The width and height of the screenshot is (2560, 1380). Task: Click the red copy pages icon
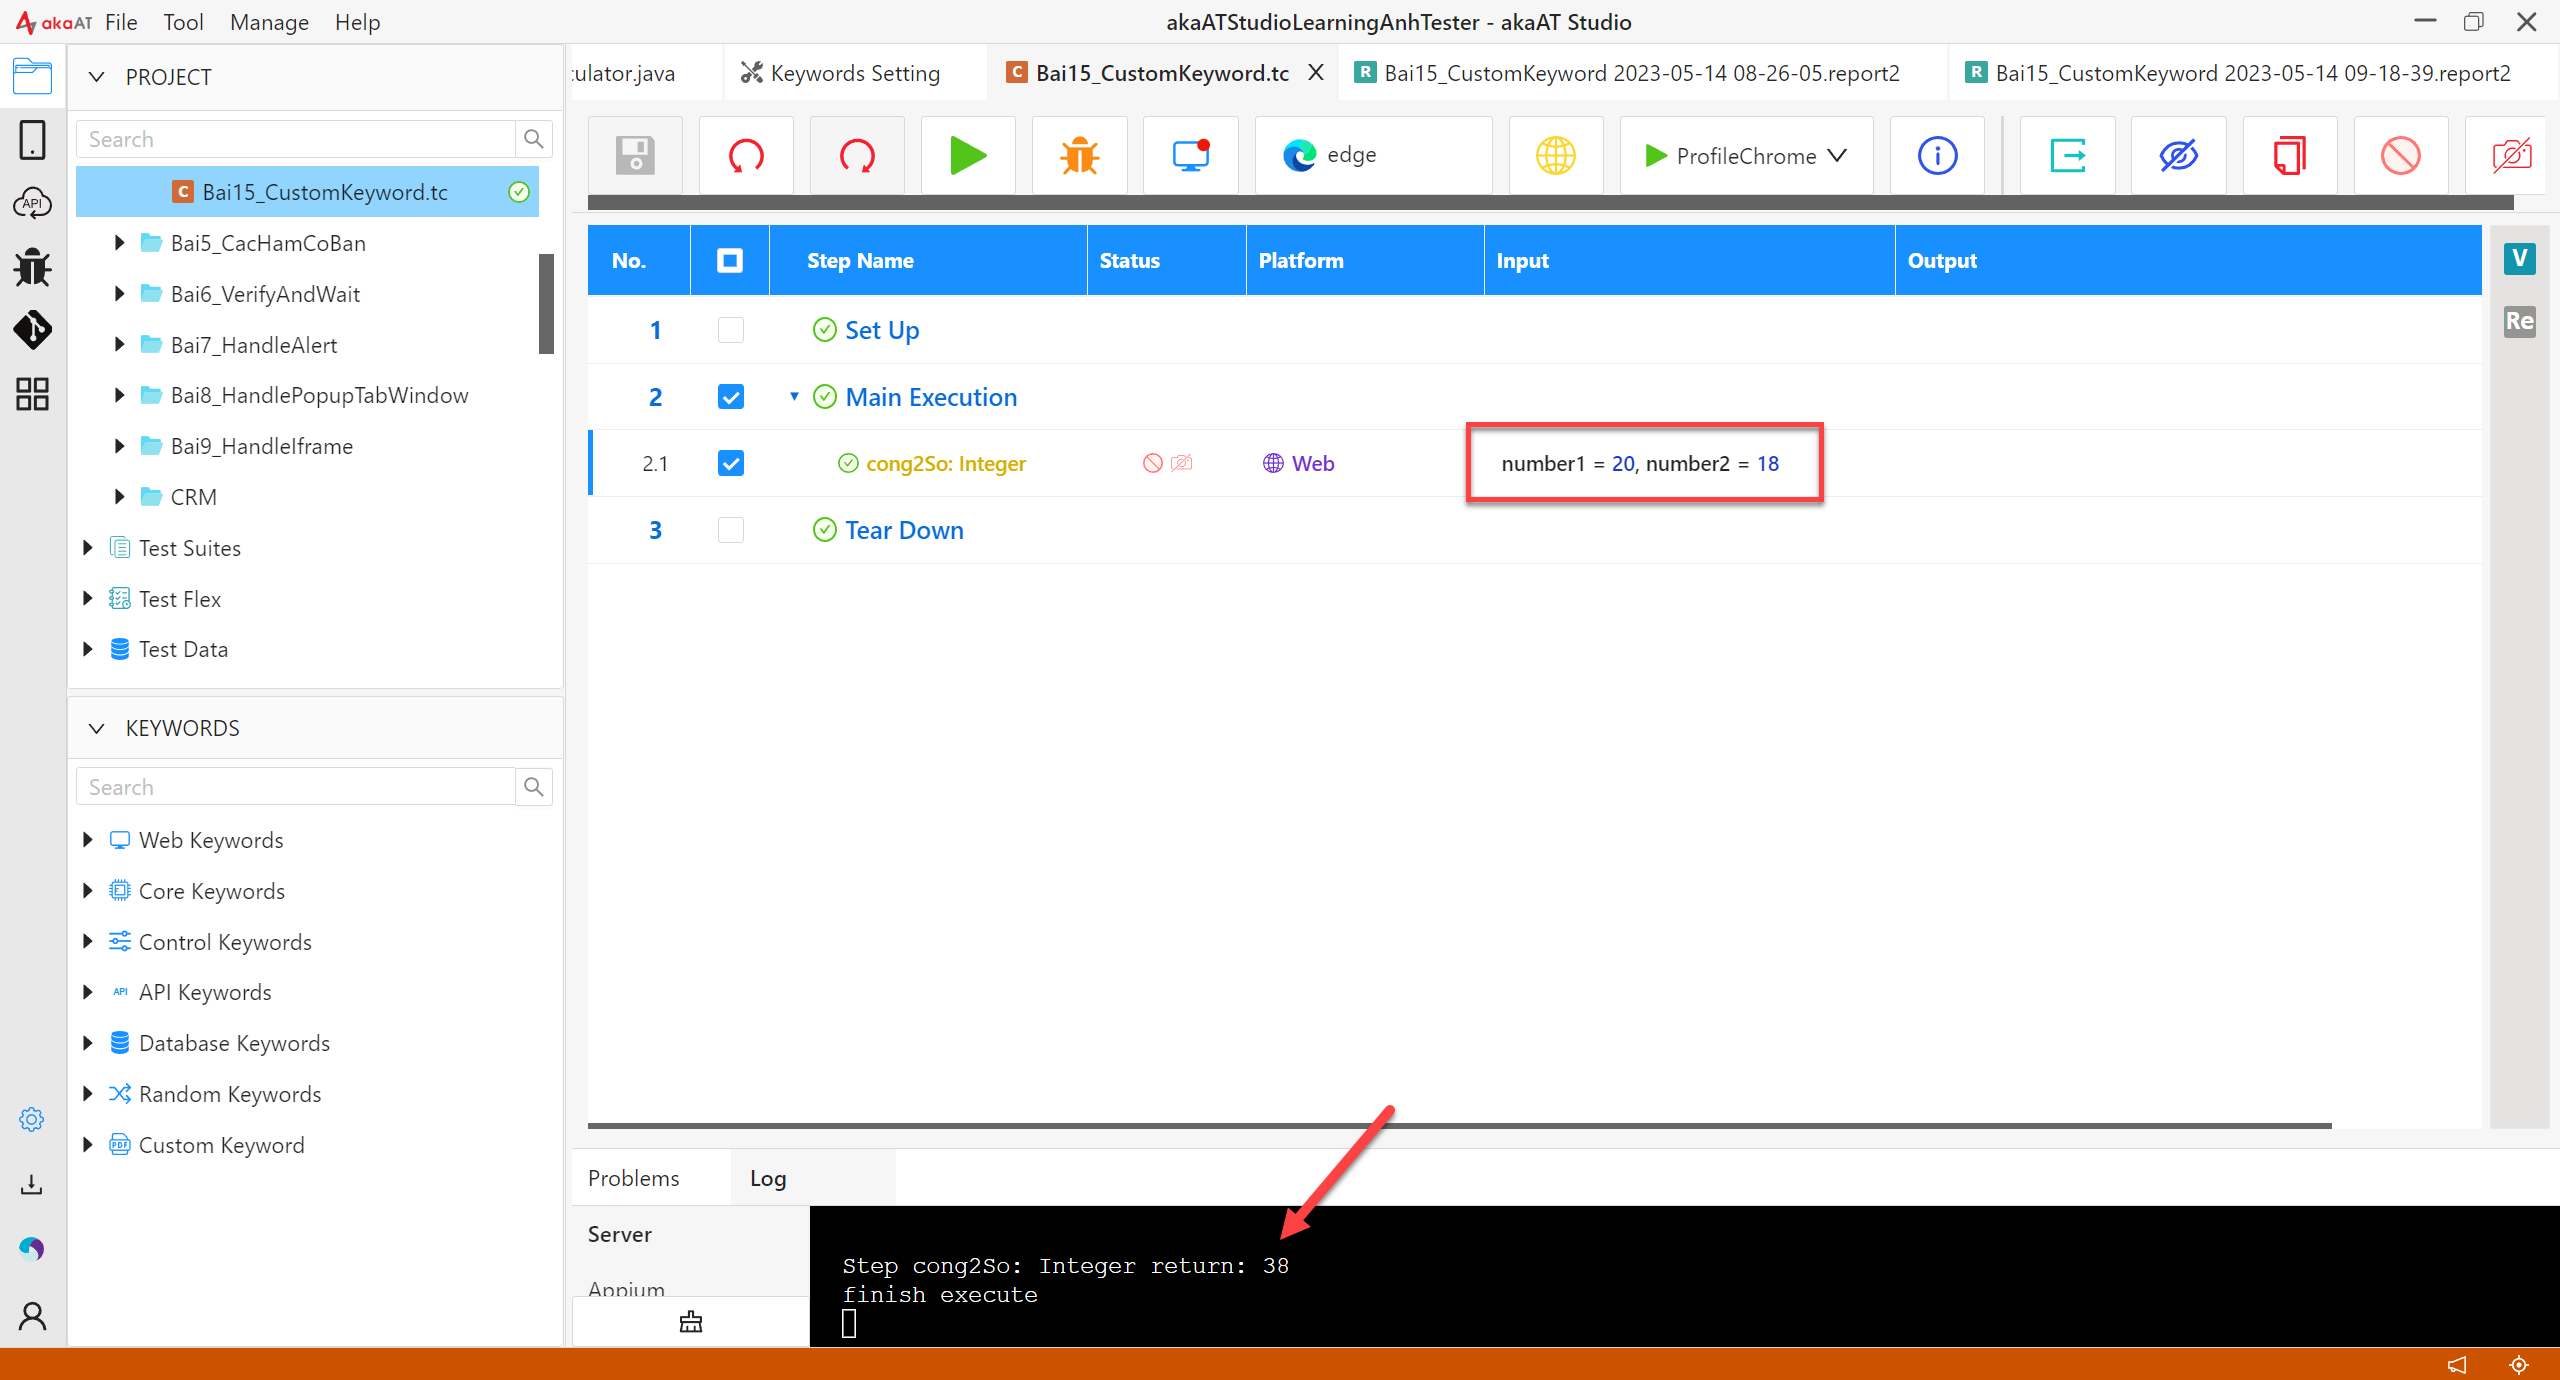click(2290, 155)
